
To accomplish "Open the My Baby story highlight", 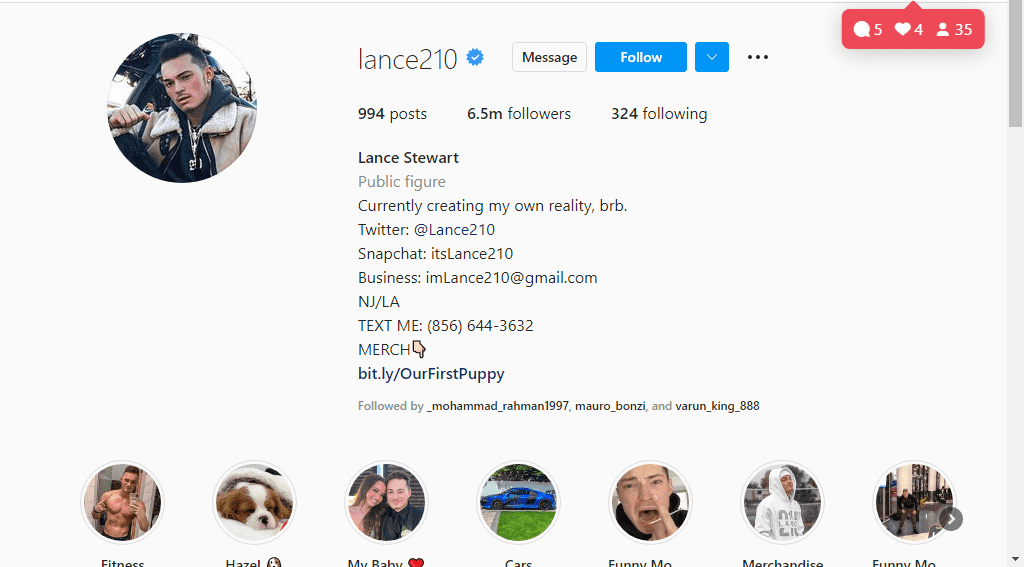I will tap(386, 503).
